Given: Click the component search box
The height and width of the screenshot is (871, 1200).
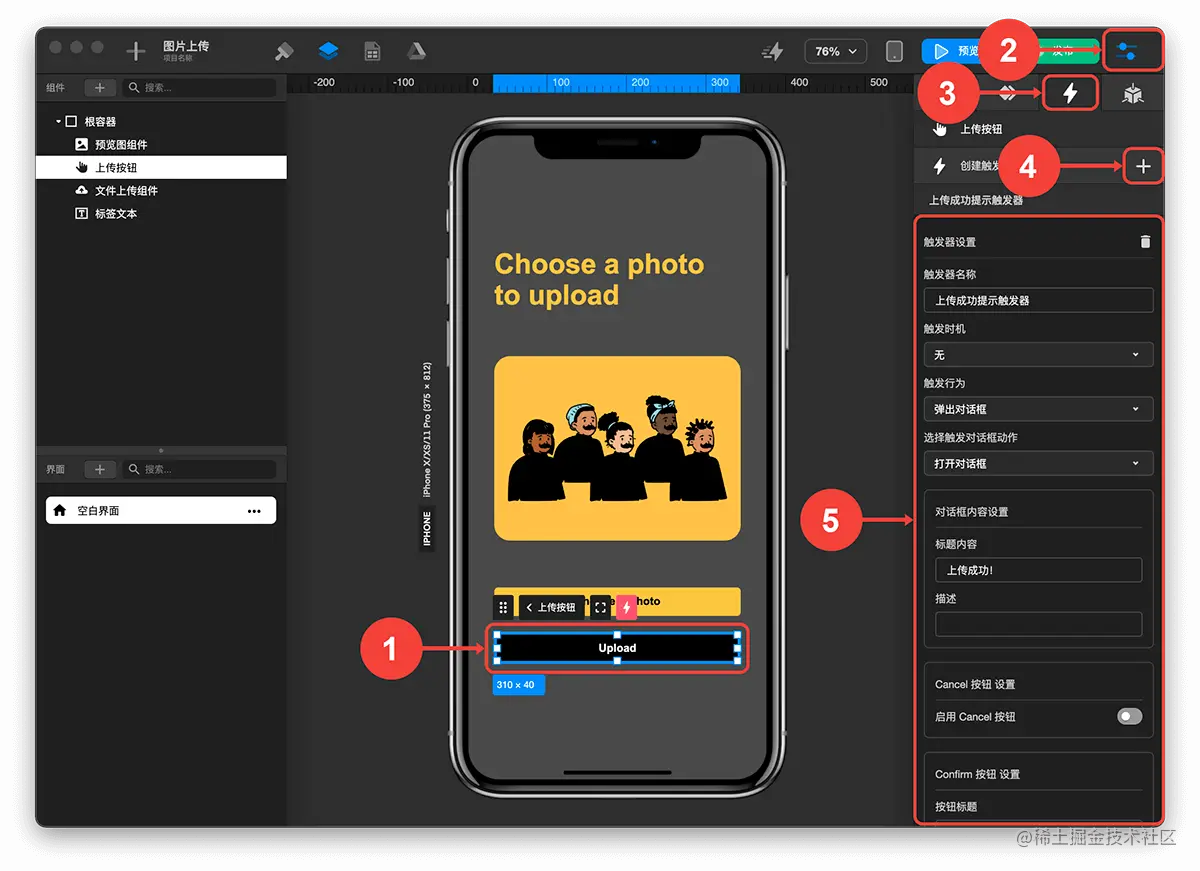Looking at the screenshot, I should [199, 88].
